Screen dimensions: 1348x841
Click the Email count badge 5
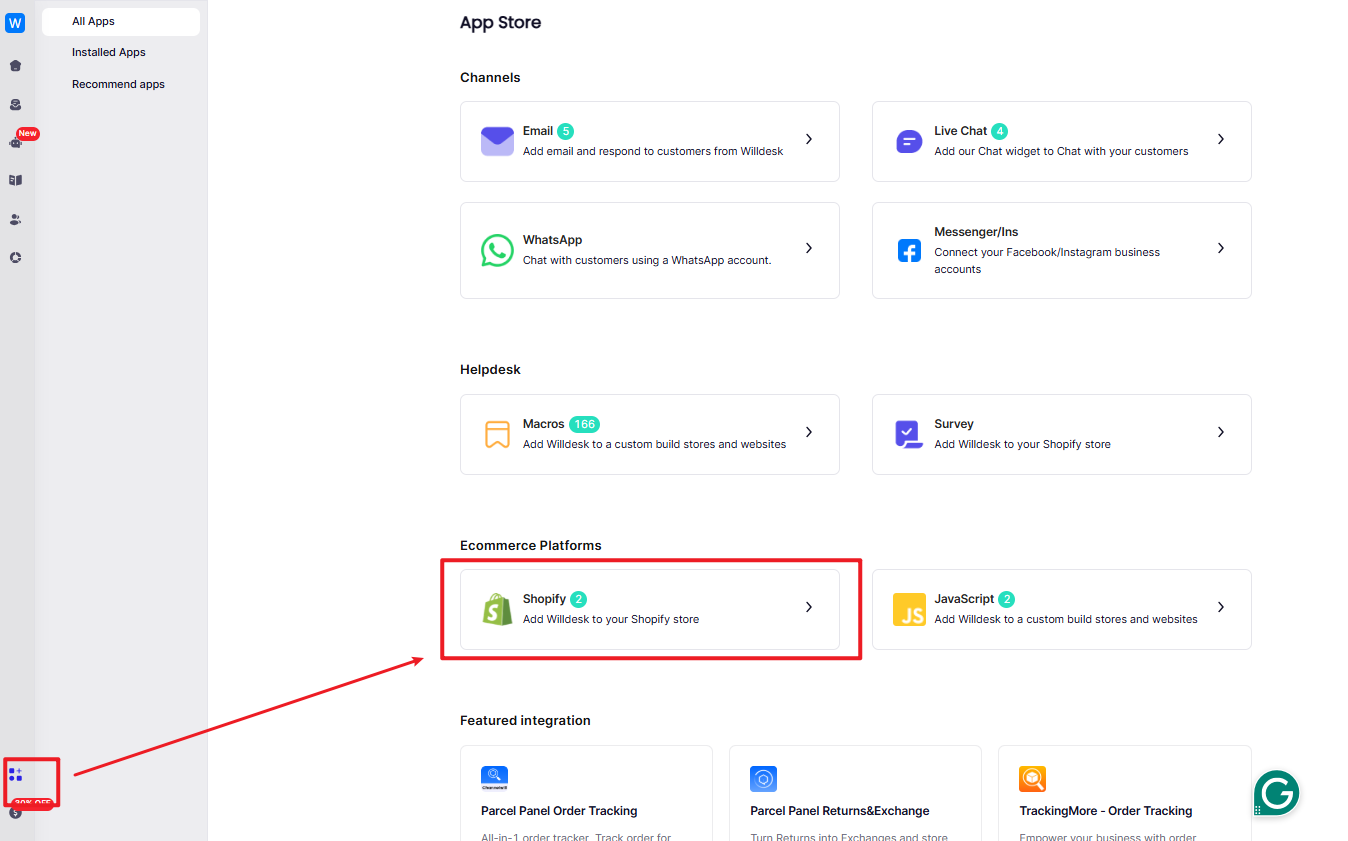point(566,131)
